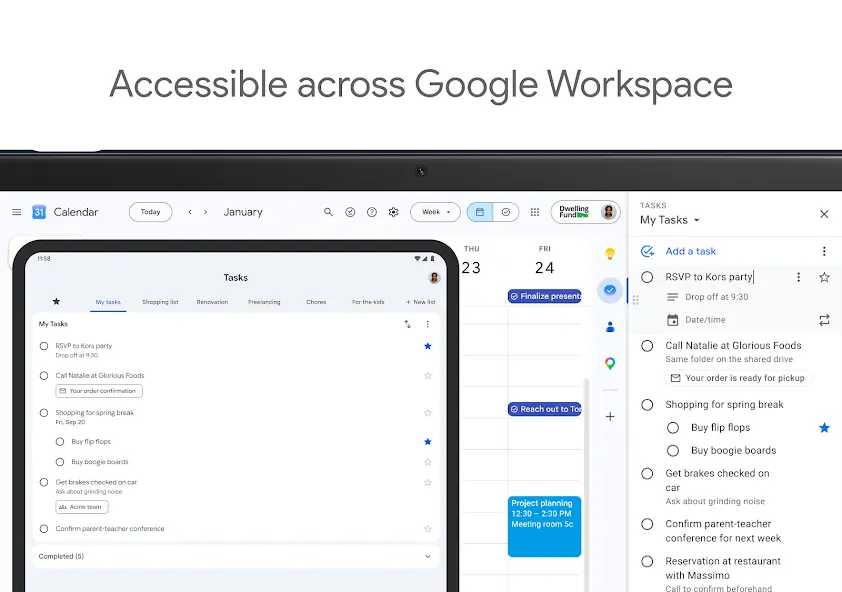The image size is (842, 592).
Task: Go to previous week arrow
Action: pyautogui.click(x=190, y=212)
